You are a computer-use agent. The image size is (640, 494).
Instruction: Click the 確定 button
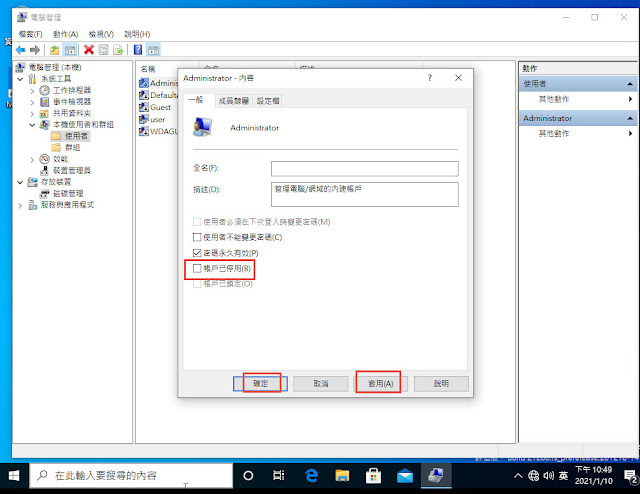click(260, 383)
